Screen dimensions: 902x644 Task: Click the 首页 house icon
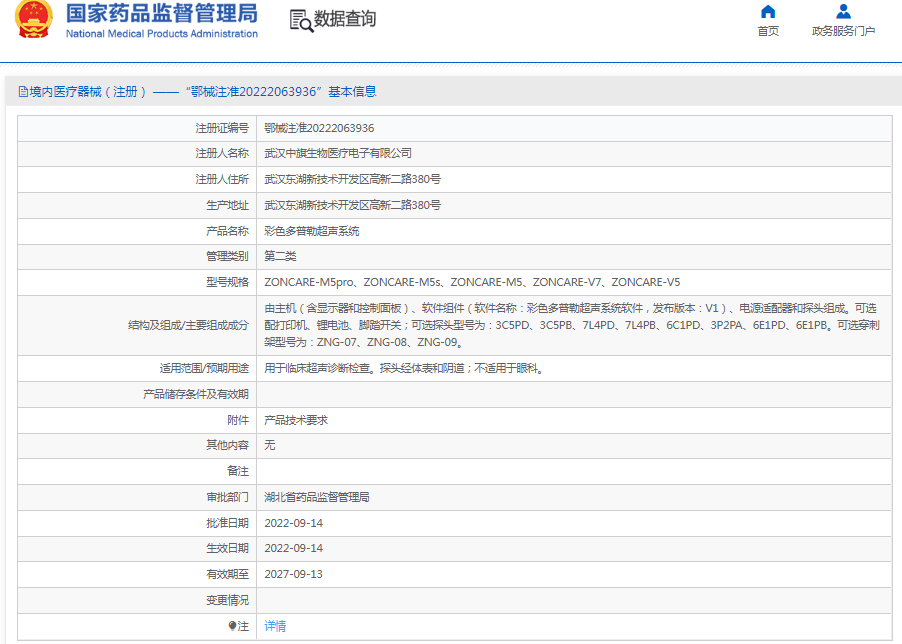coord(768,12)
